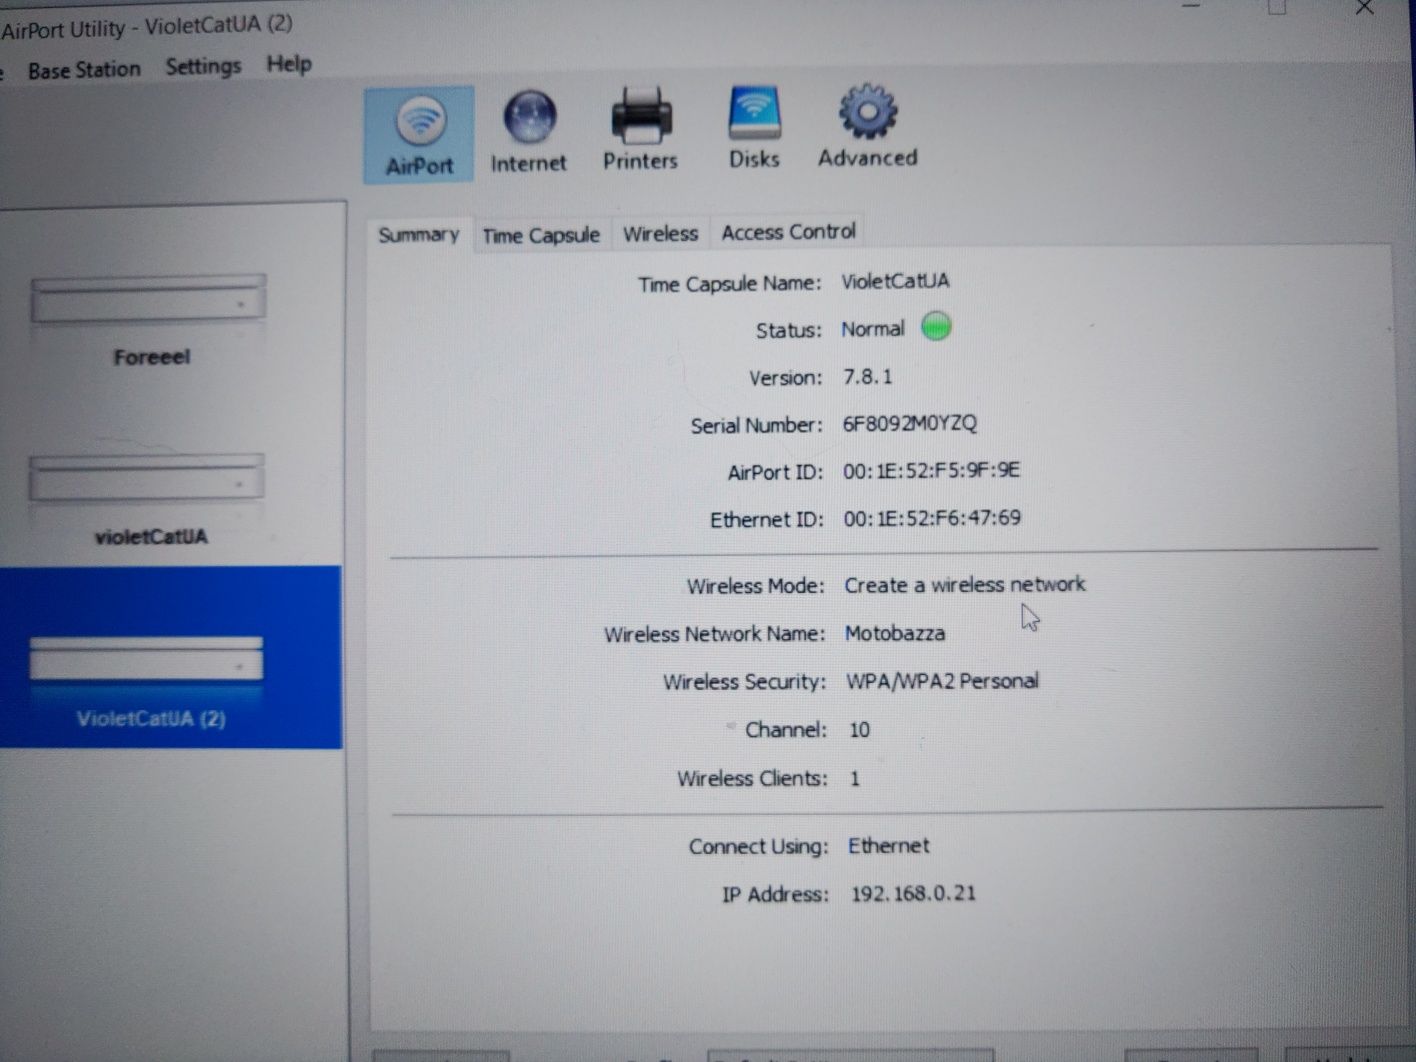Click the wireless mode Create a wireless network
The height and width of the screenshot is (1062, 1416).
[x=964, y=584]
